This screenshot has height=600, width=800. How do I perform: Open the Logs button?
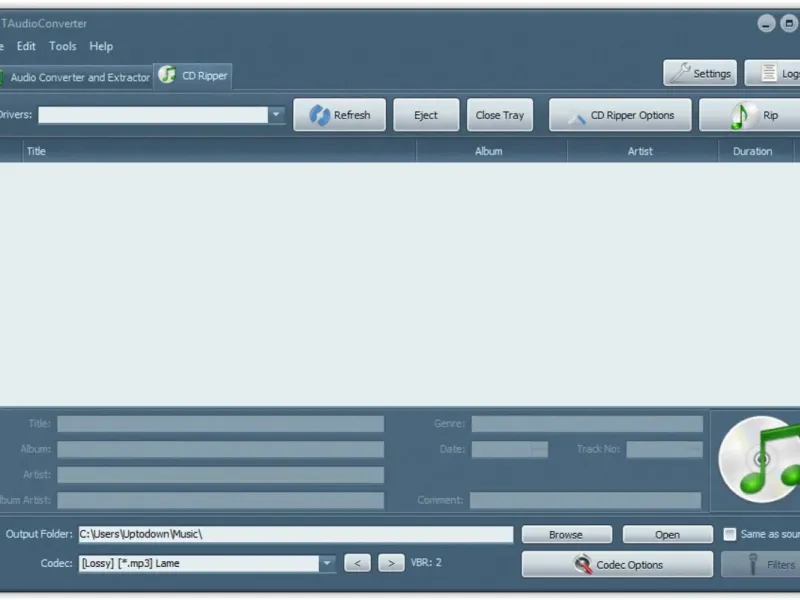click(772, 73)
